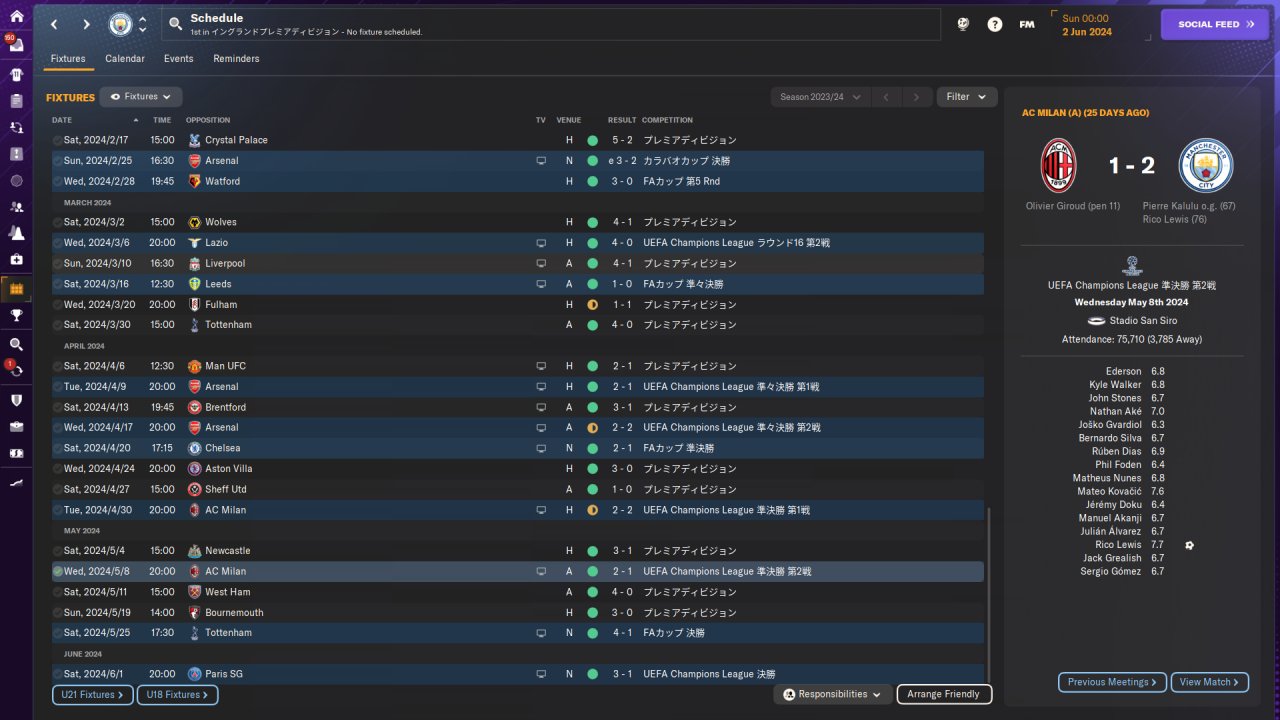The height and width of the screenshot is (720, 1280).
Task: Click the club switcher up/down arrows
Action: click(143, 24)
